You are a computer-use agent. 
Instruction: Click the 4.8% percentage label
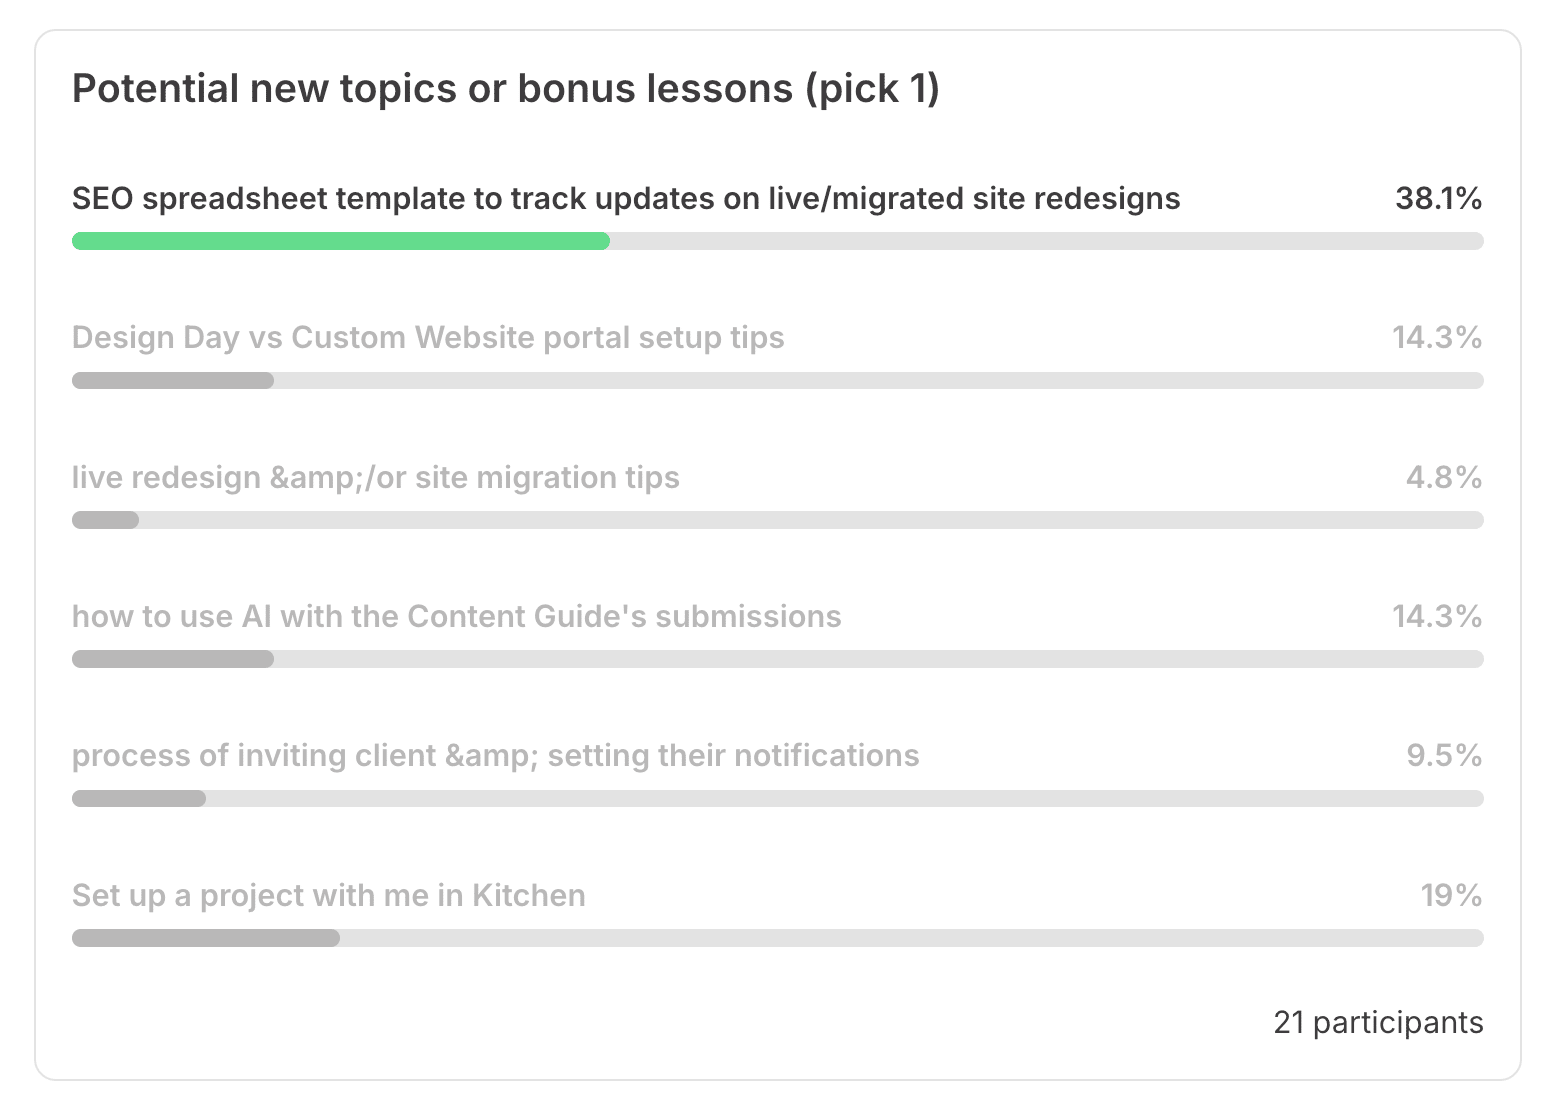coord(1444,477)
